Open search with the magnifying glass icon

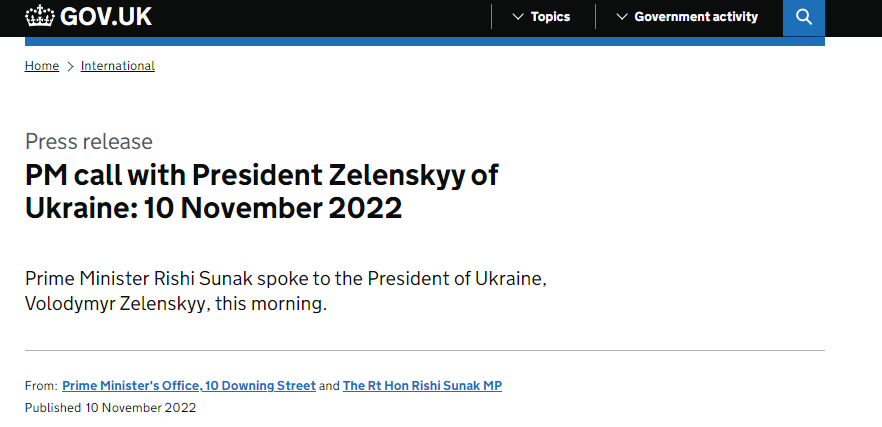(803, 17)
